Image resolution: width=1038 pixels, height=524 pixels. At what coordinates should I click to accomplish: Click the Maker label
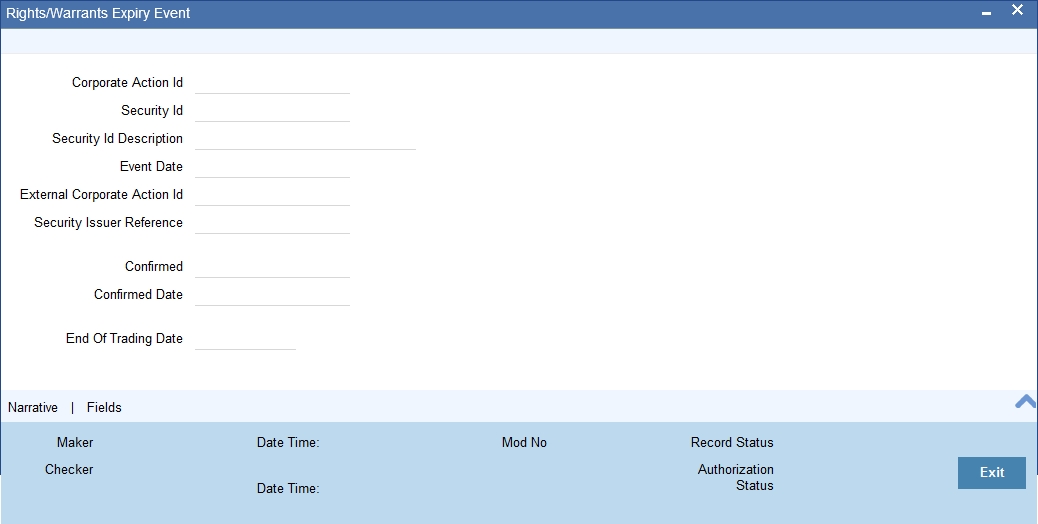tap(75, 442)
